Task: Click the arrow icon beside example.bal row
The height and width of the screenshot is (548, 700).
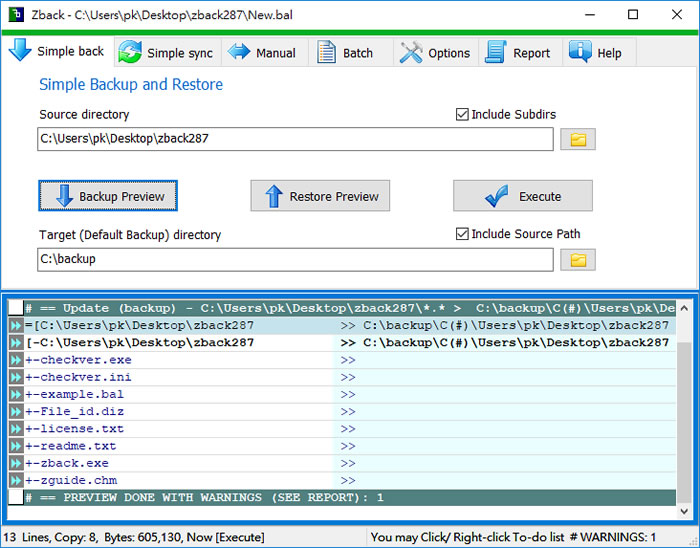Action: click(16, 394)
